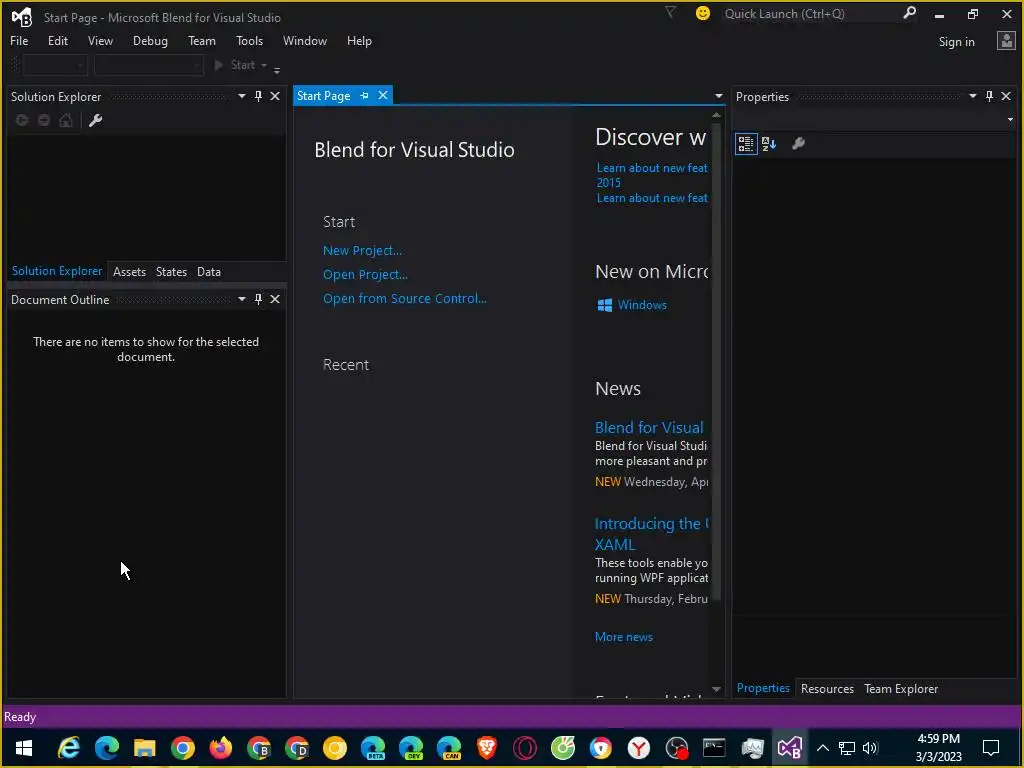This screenshot has height=768, width=1024.
Task: Click the Start Page scroll up arrow
Action: [x=716, y=115]
